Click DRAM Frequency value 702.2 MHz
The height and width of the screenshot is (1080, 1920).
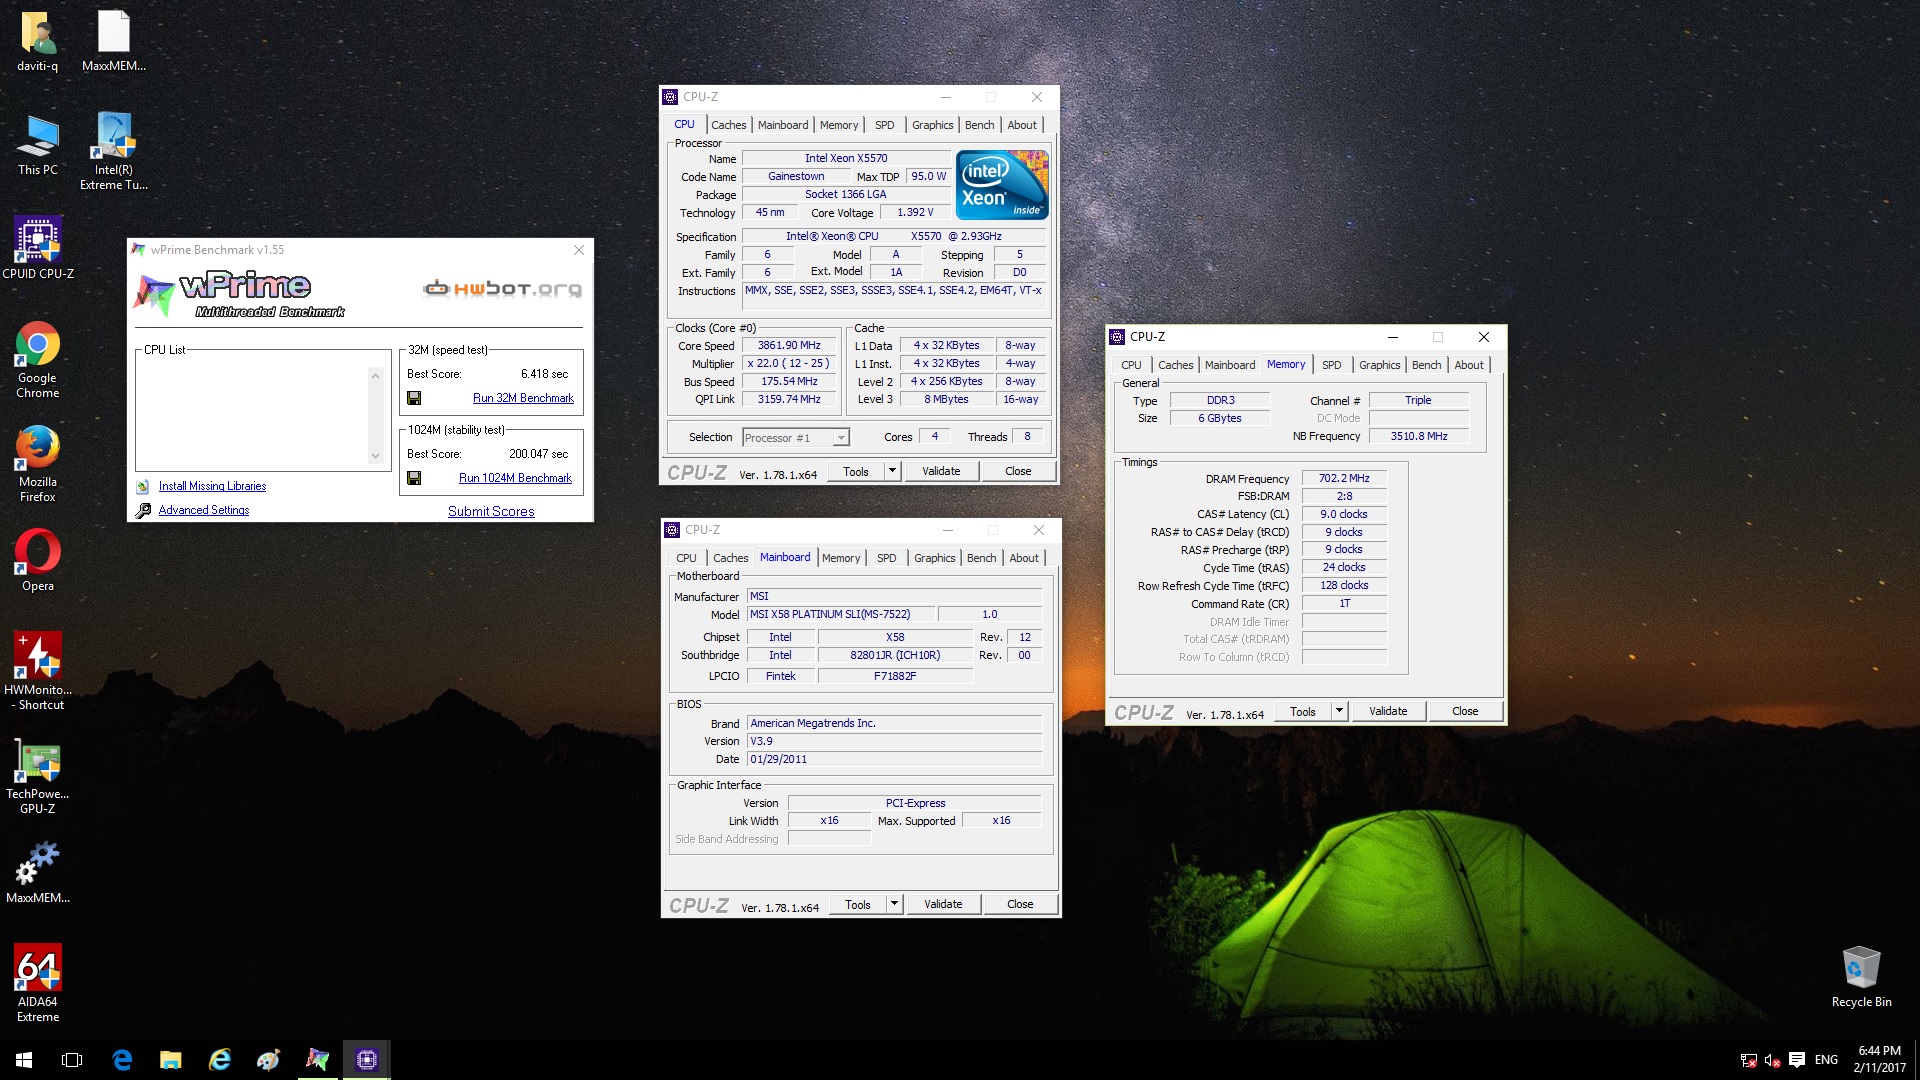(1344, 478)
